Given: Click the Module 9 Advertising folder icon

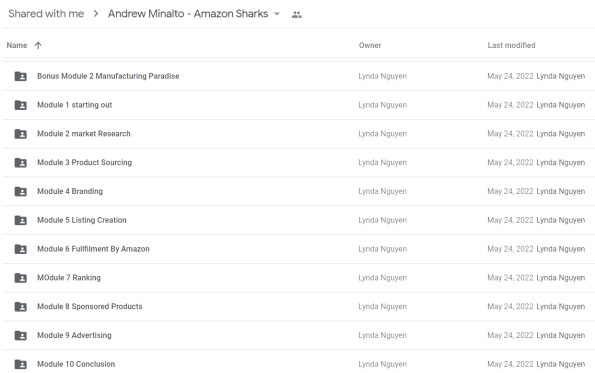Looking at the screenshot, I should (x=20, y=336).
